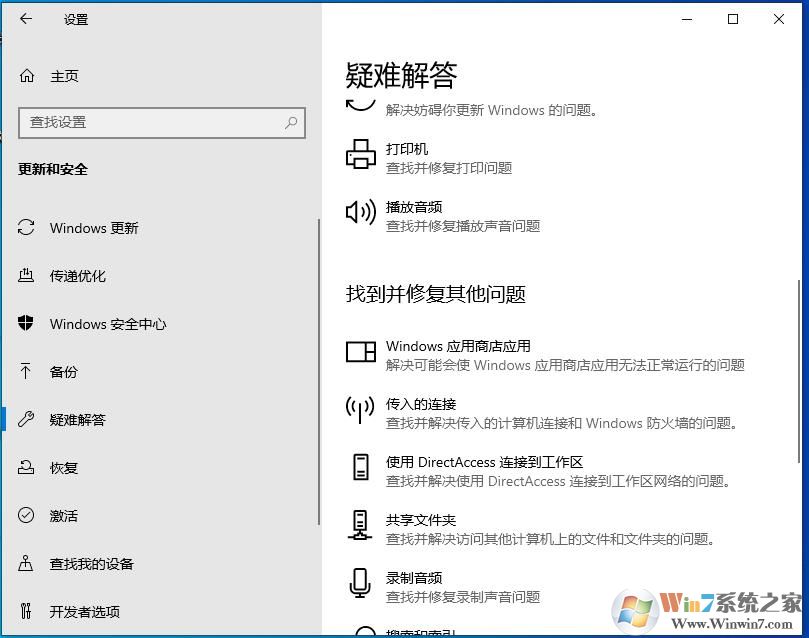Minimize the 设置 window
Image resolution: width=809 pixels, height=638 pixels.
(x=687, y=19)
